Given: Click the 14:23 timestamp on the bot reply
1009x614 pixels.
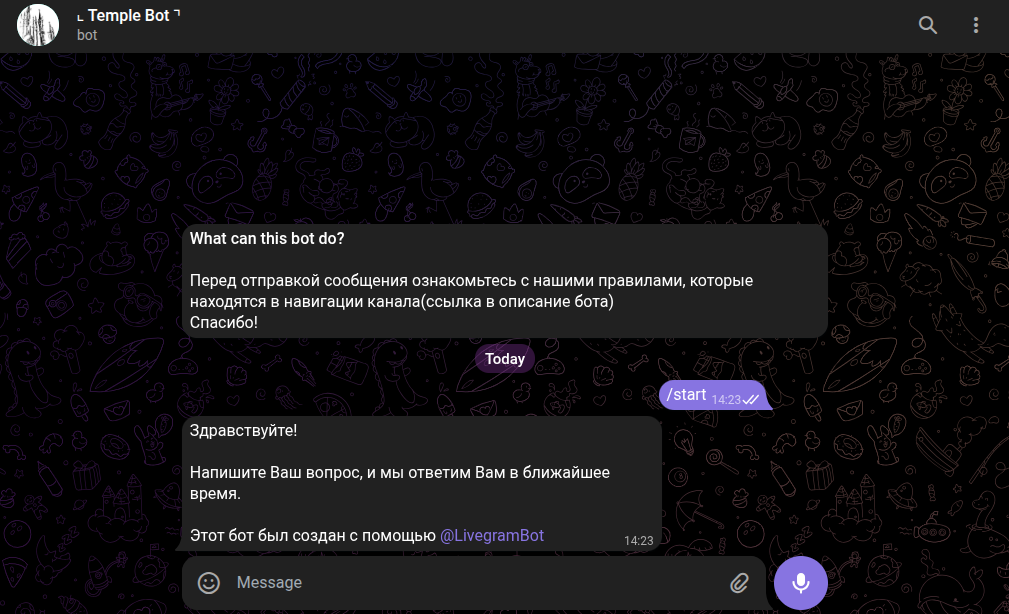Looking at the screenshot, I should point(638,540).
